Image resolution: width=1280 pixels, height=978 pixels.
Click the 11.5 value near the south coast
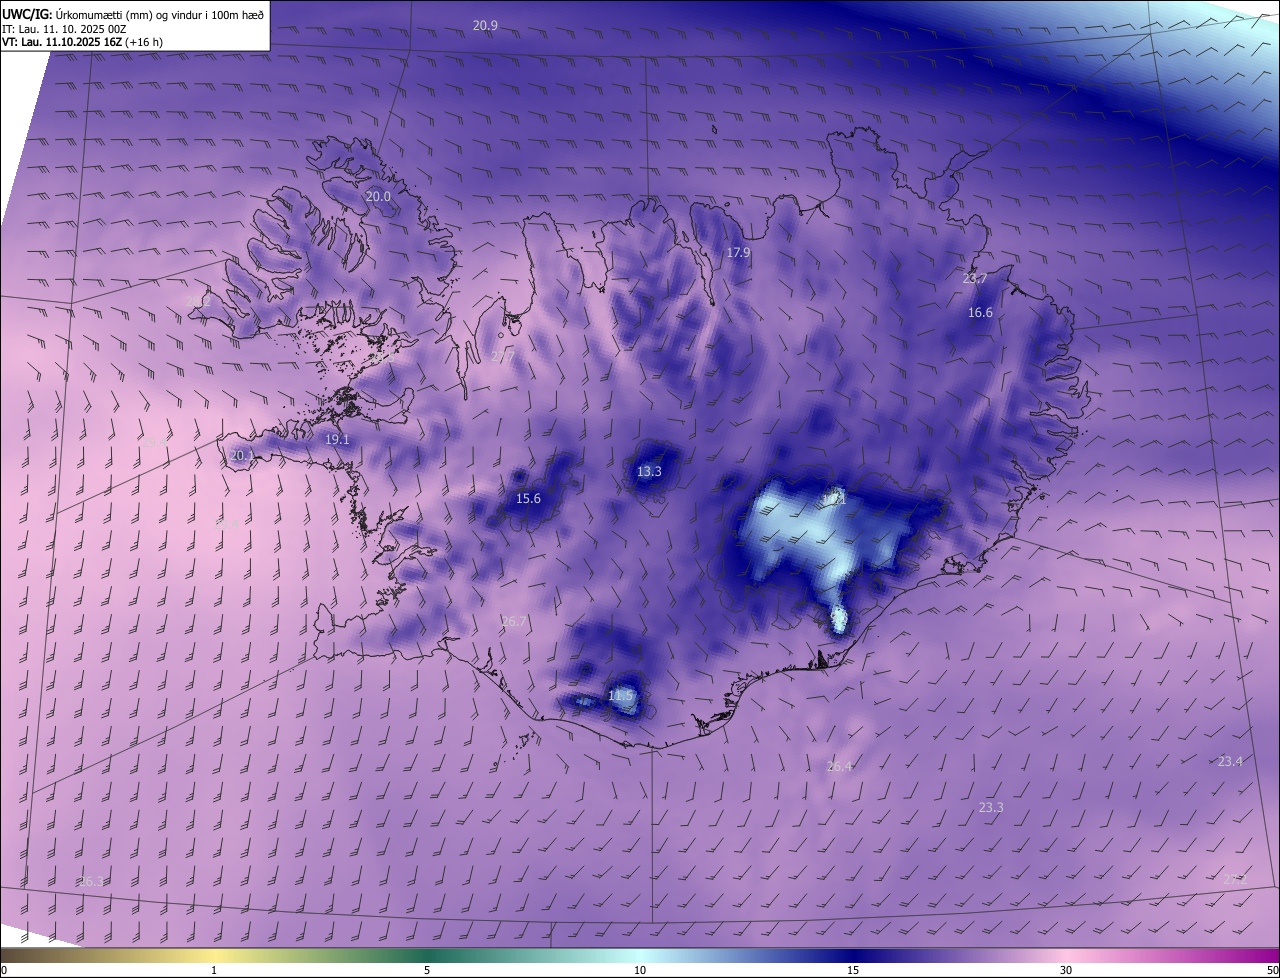click(621, 695)
